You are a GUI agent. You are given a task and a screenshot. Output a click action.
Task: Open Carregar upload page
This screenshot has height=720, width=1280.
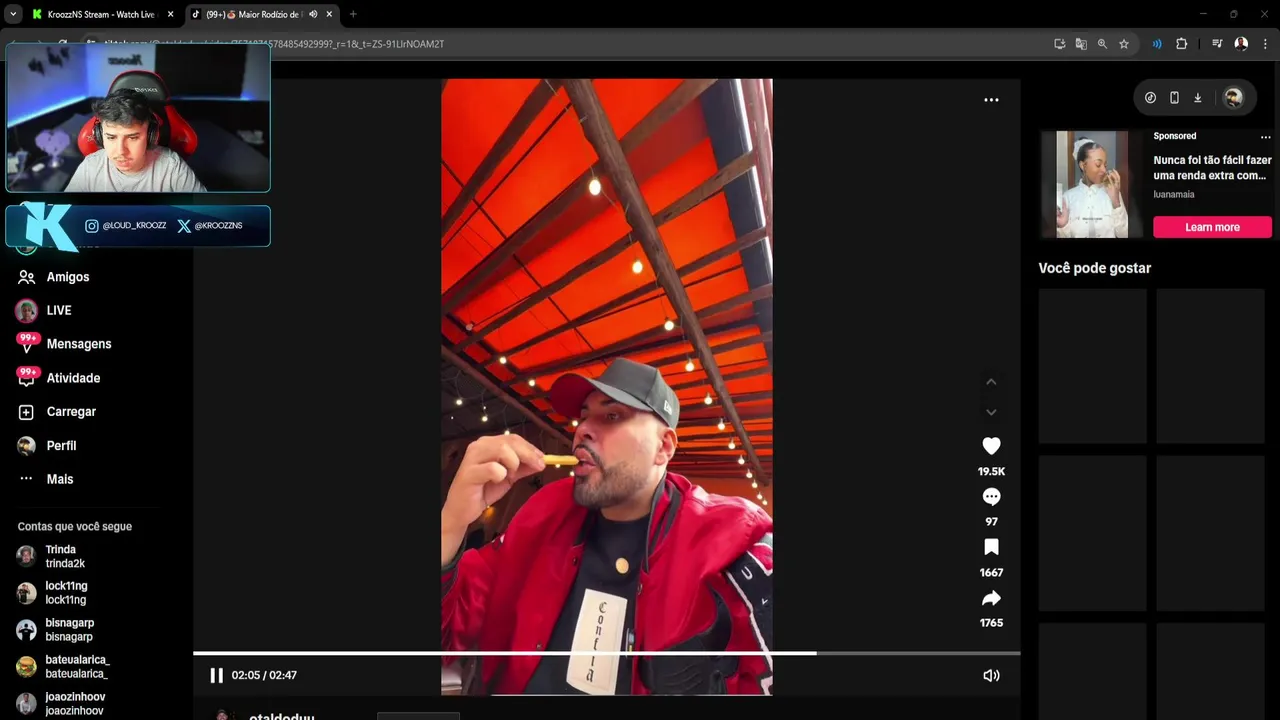click(71, 412)
